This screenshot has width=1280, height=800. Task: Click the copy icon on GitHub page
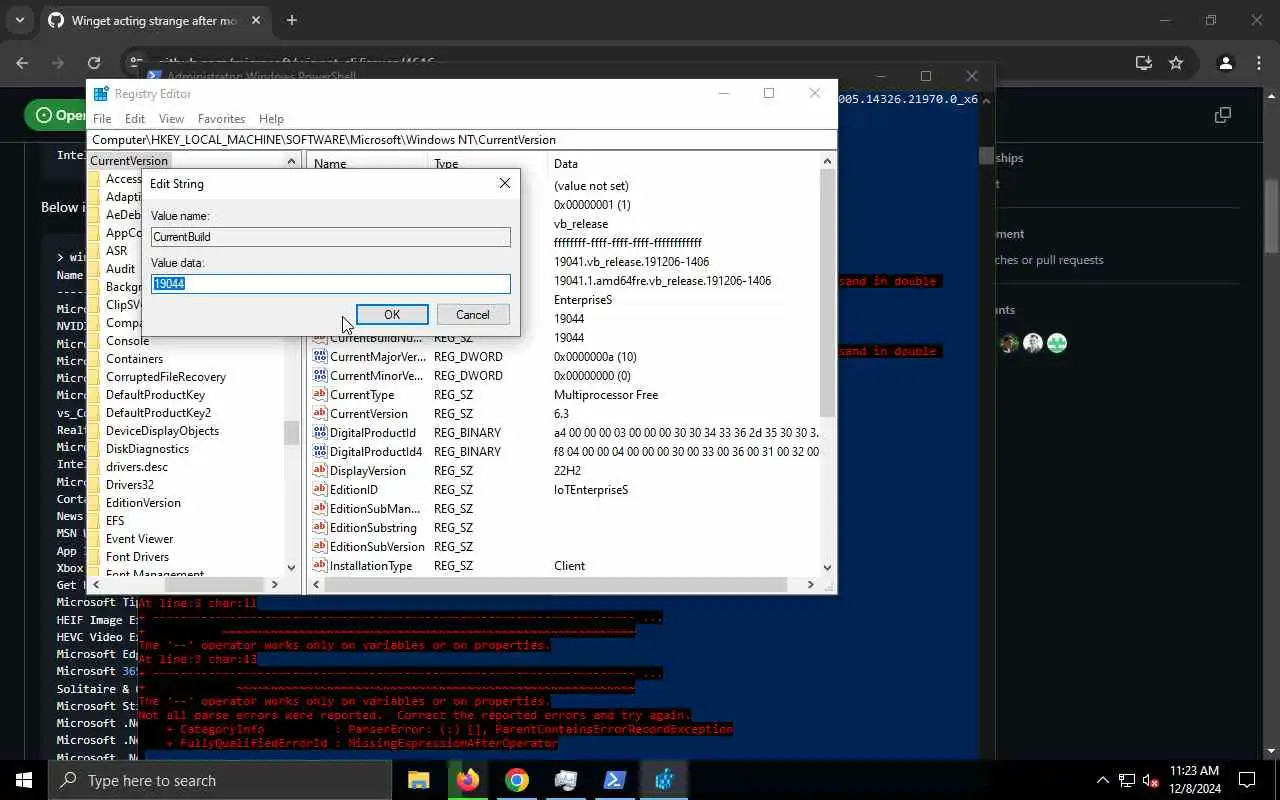[x=1222, y=115]
